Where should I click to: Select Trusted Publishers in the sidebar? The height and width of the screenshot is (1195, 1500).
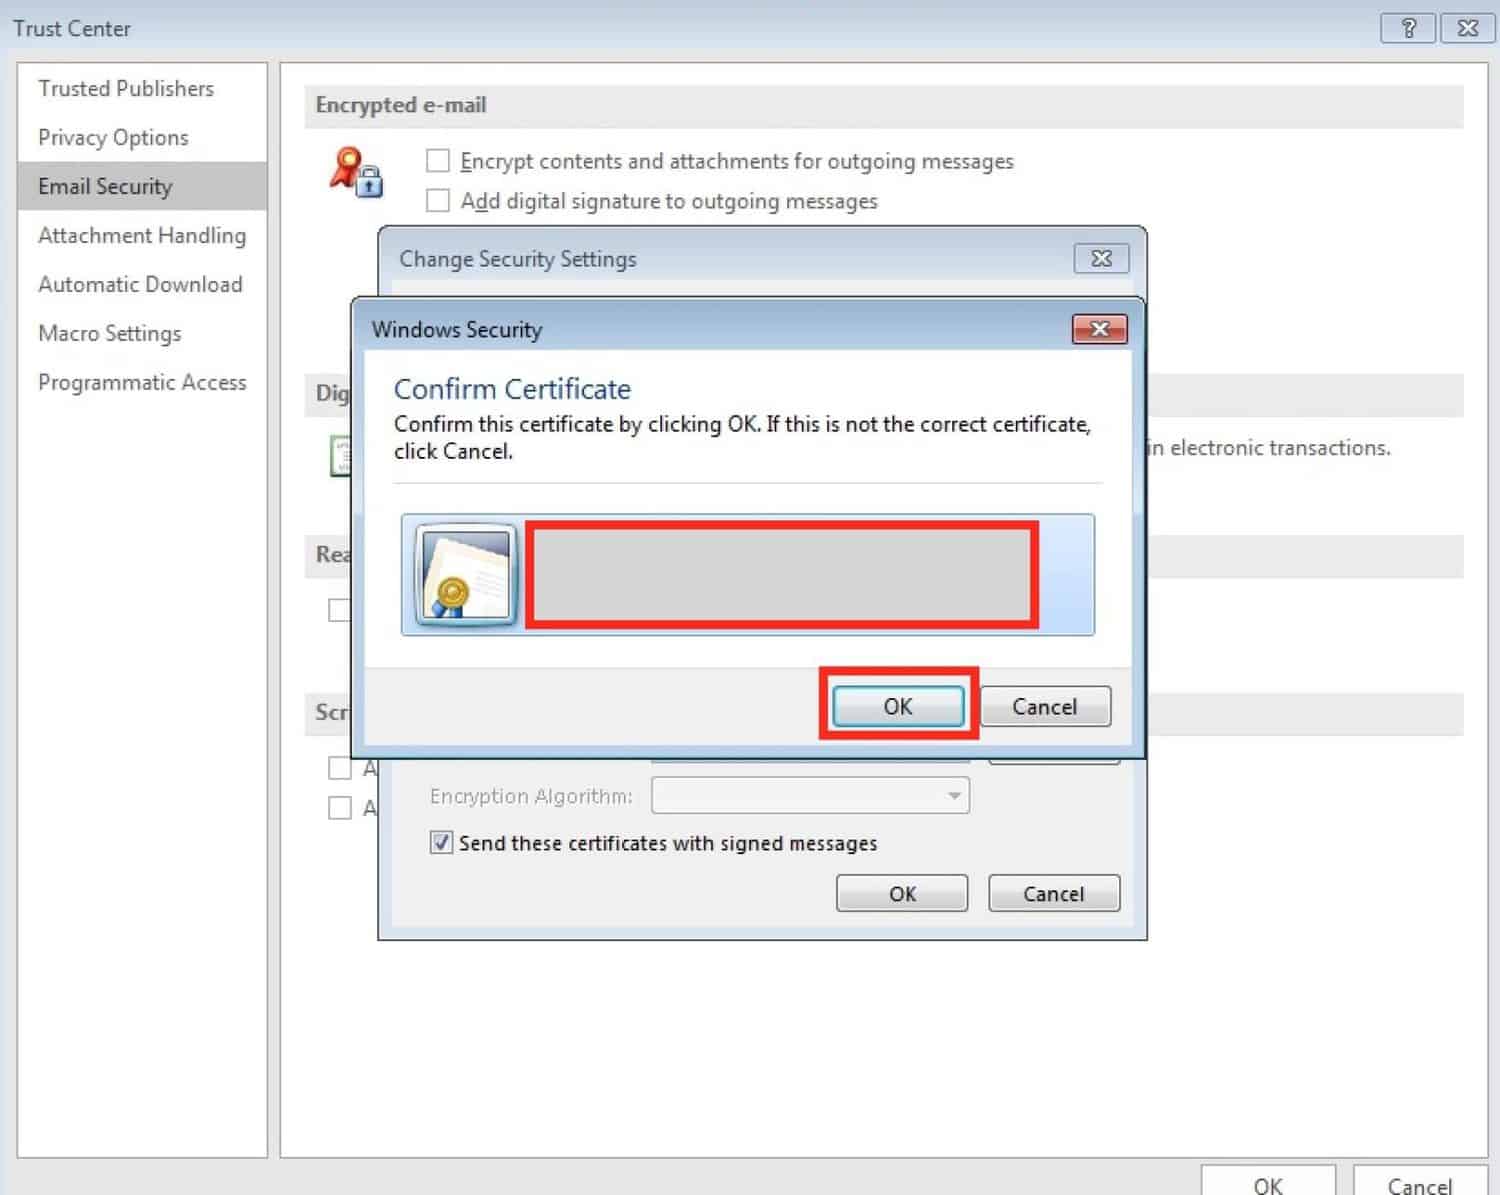coord(125,88)
